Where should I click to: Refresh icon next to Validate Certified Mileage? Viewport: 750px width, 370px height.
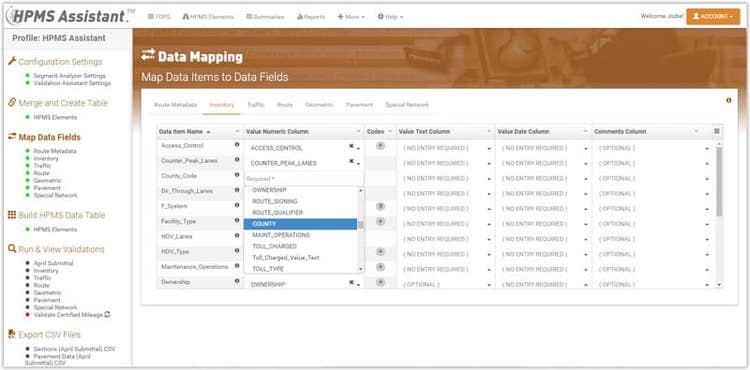pos(107,315)
